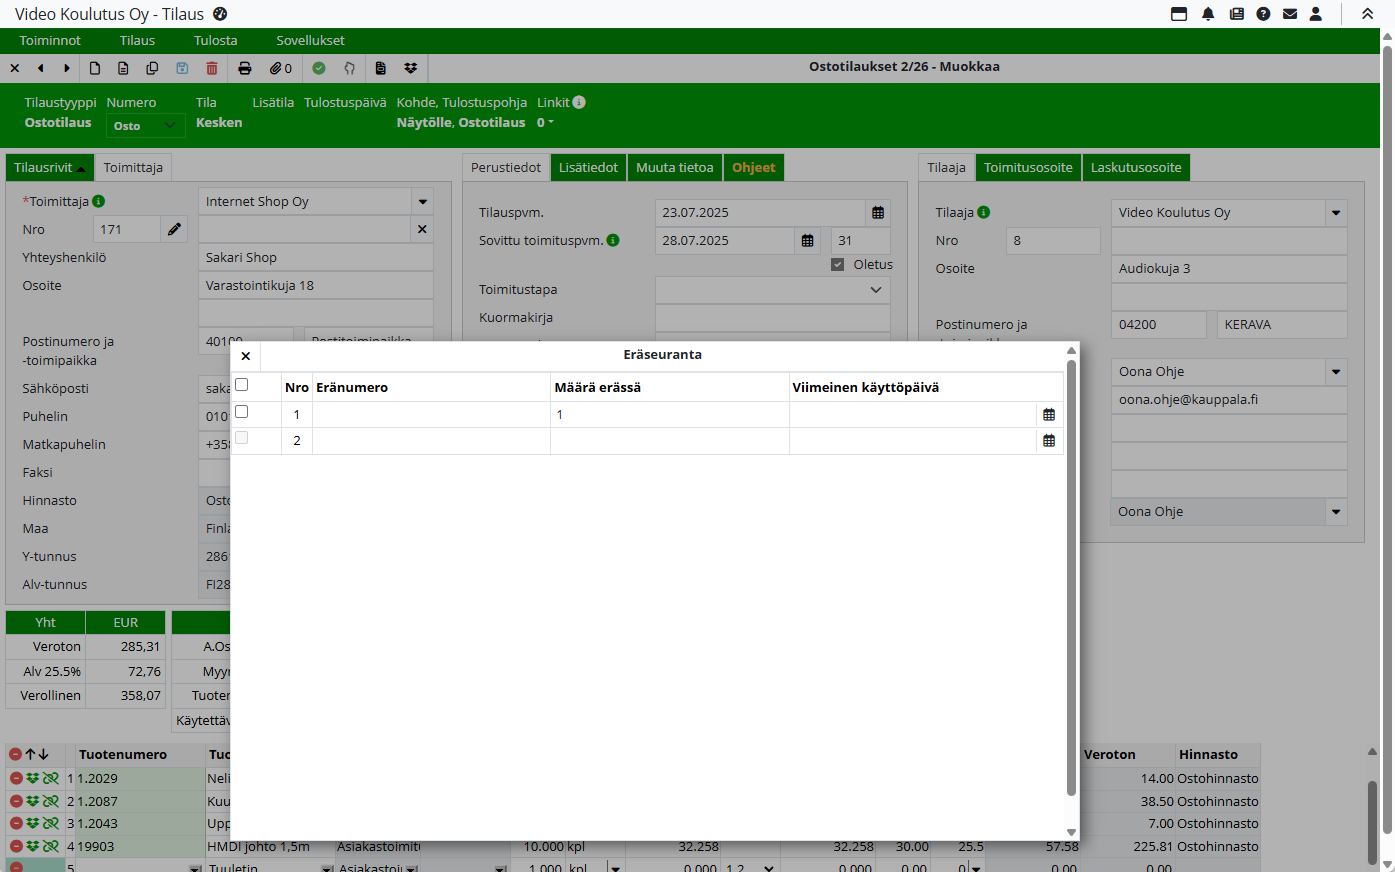The width and height of the screenshot is (1395, 872).
Task: Open the Tilauspvm. date picker calendar
Action: [x=878, y=213]
